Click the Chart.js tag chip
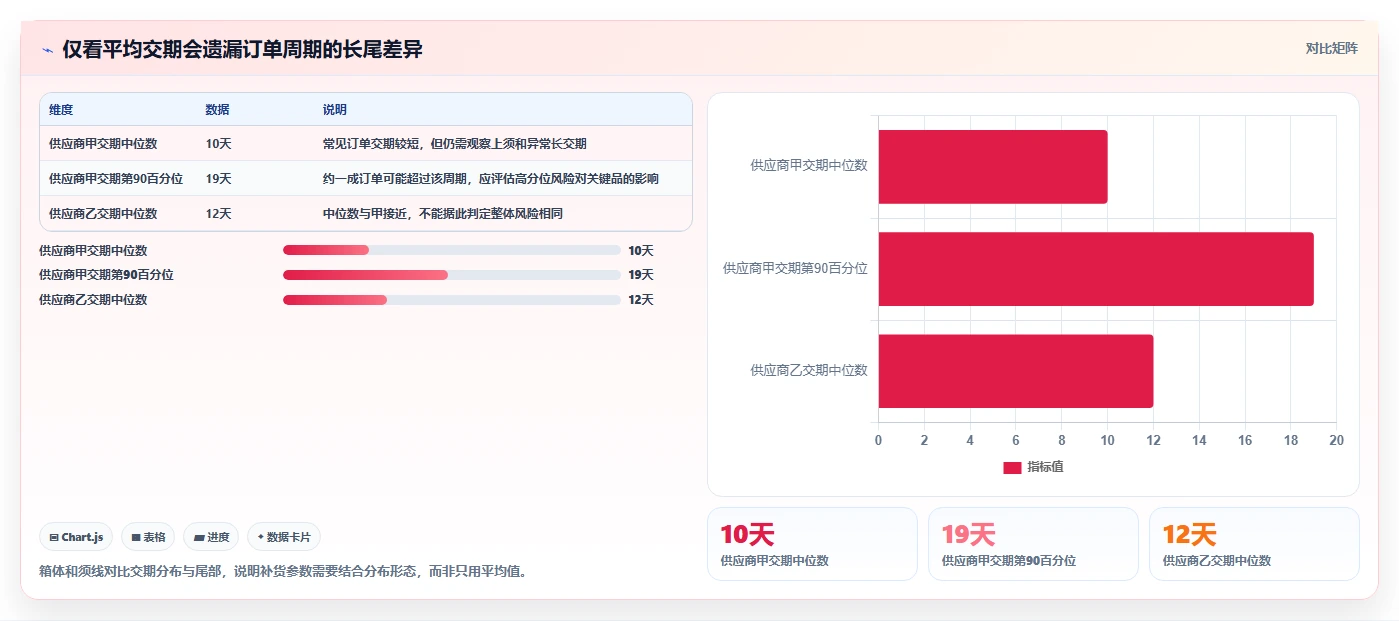This screenshot has width=1399, height=621. [x=77, y=537]
